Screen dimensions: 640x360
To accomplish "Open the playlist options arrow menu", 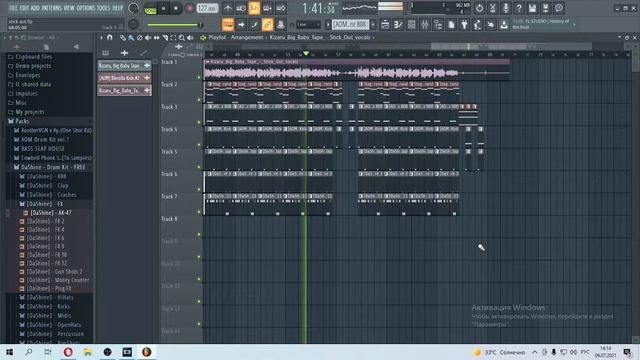I will (101, 38).
